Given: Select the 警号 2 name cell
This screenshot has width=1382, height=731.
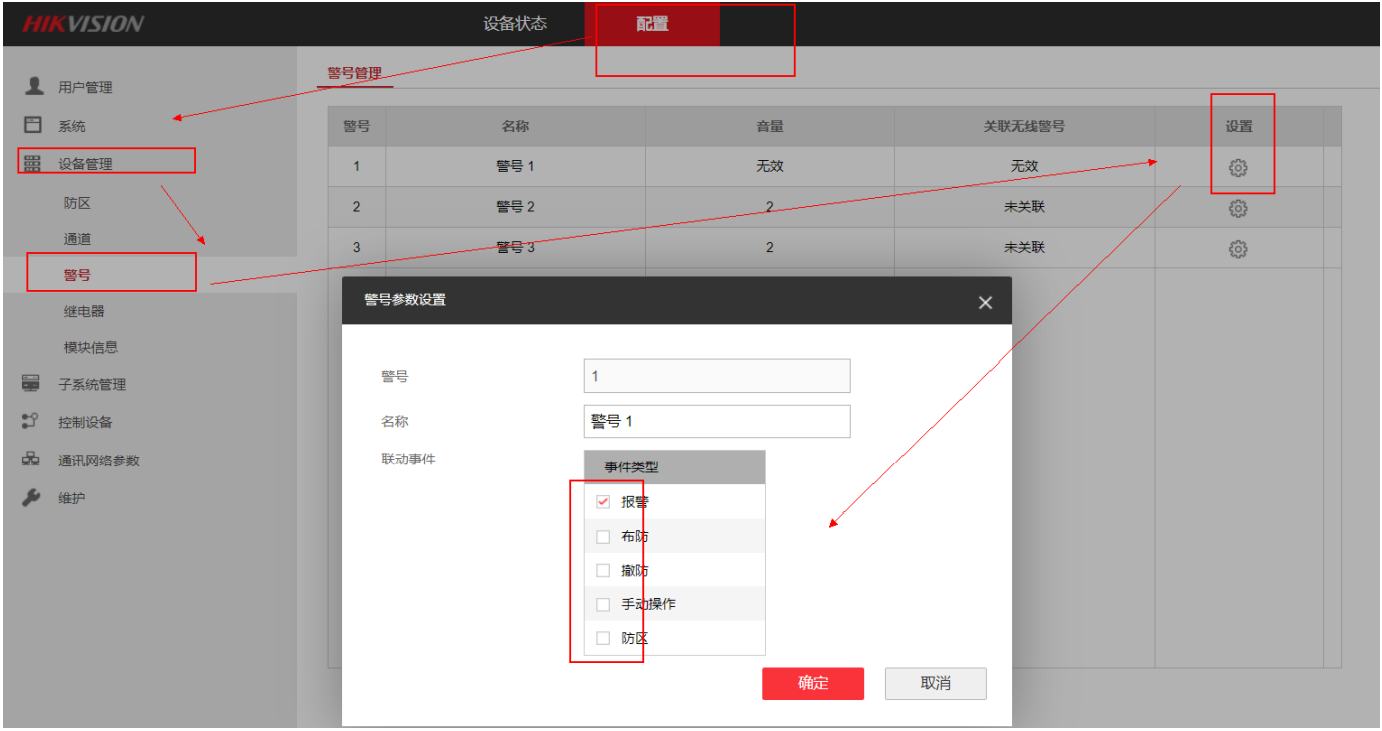Looking at the screenshot, I should (x=515, y=207).
